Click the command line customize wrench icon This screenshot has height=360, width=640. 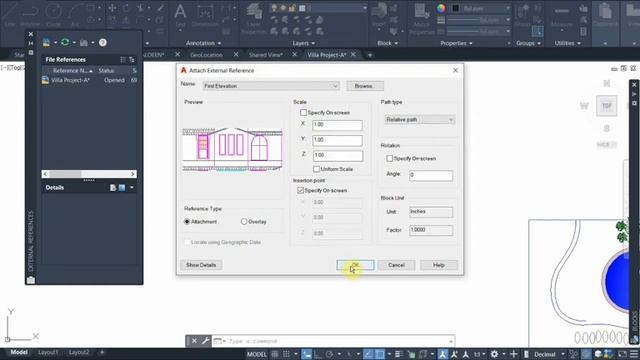point(205,341)
